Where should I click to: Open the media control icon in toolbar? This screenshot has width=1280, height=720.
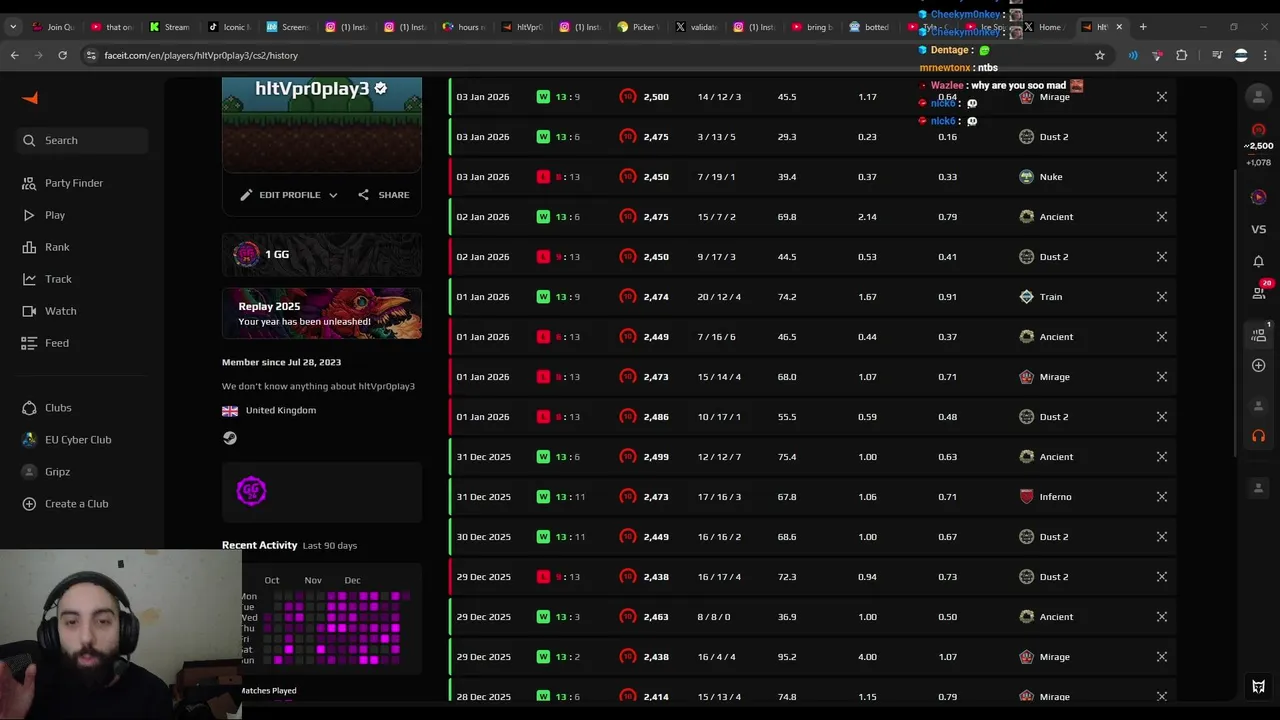pos(1217,55)
